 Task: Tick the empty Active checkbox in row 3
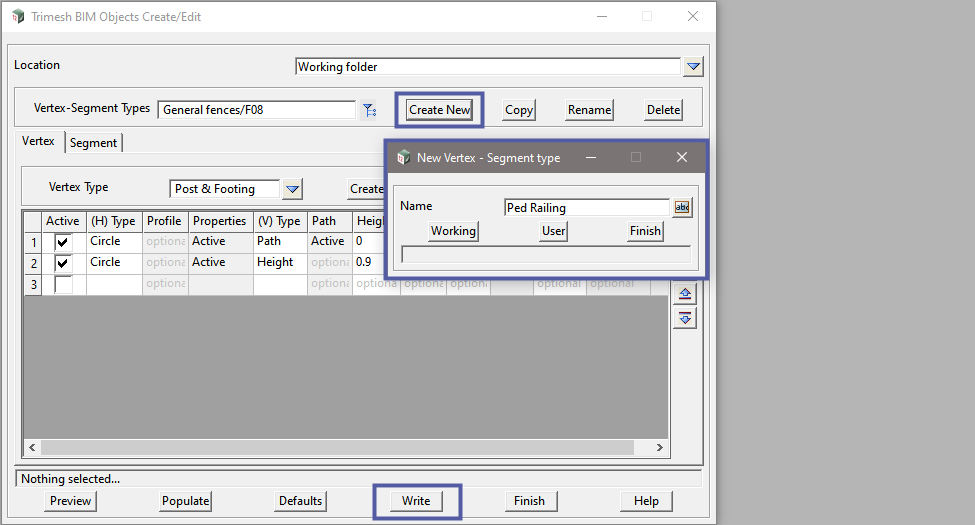pyautogui.click(x=63, y=284)
